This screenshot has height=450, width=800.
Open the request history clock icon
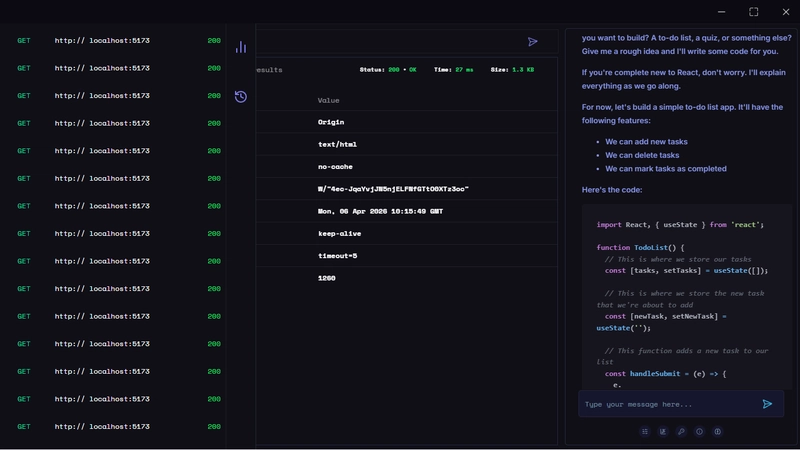coord(241,97)
